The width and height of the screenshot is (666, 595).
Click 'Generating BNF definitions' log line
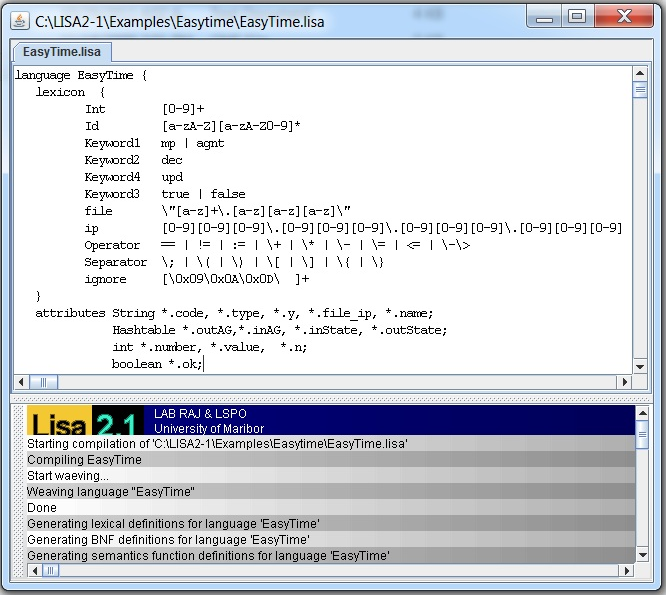pos(331,540)
